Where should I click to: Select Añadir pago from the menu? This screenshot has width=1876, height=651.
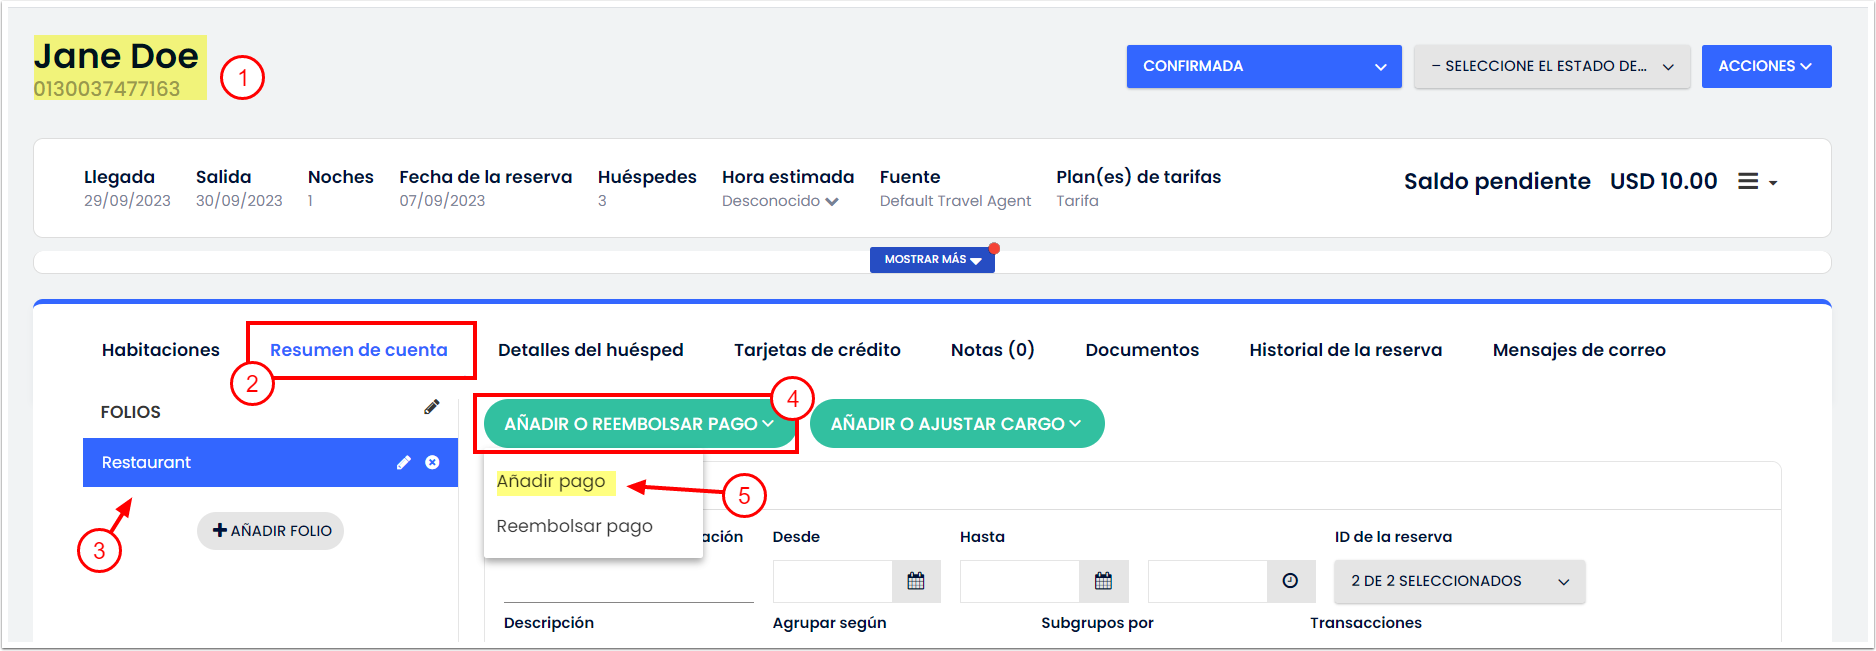point(551,482)
